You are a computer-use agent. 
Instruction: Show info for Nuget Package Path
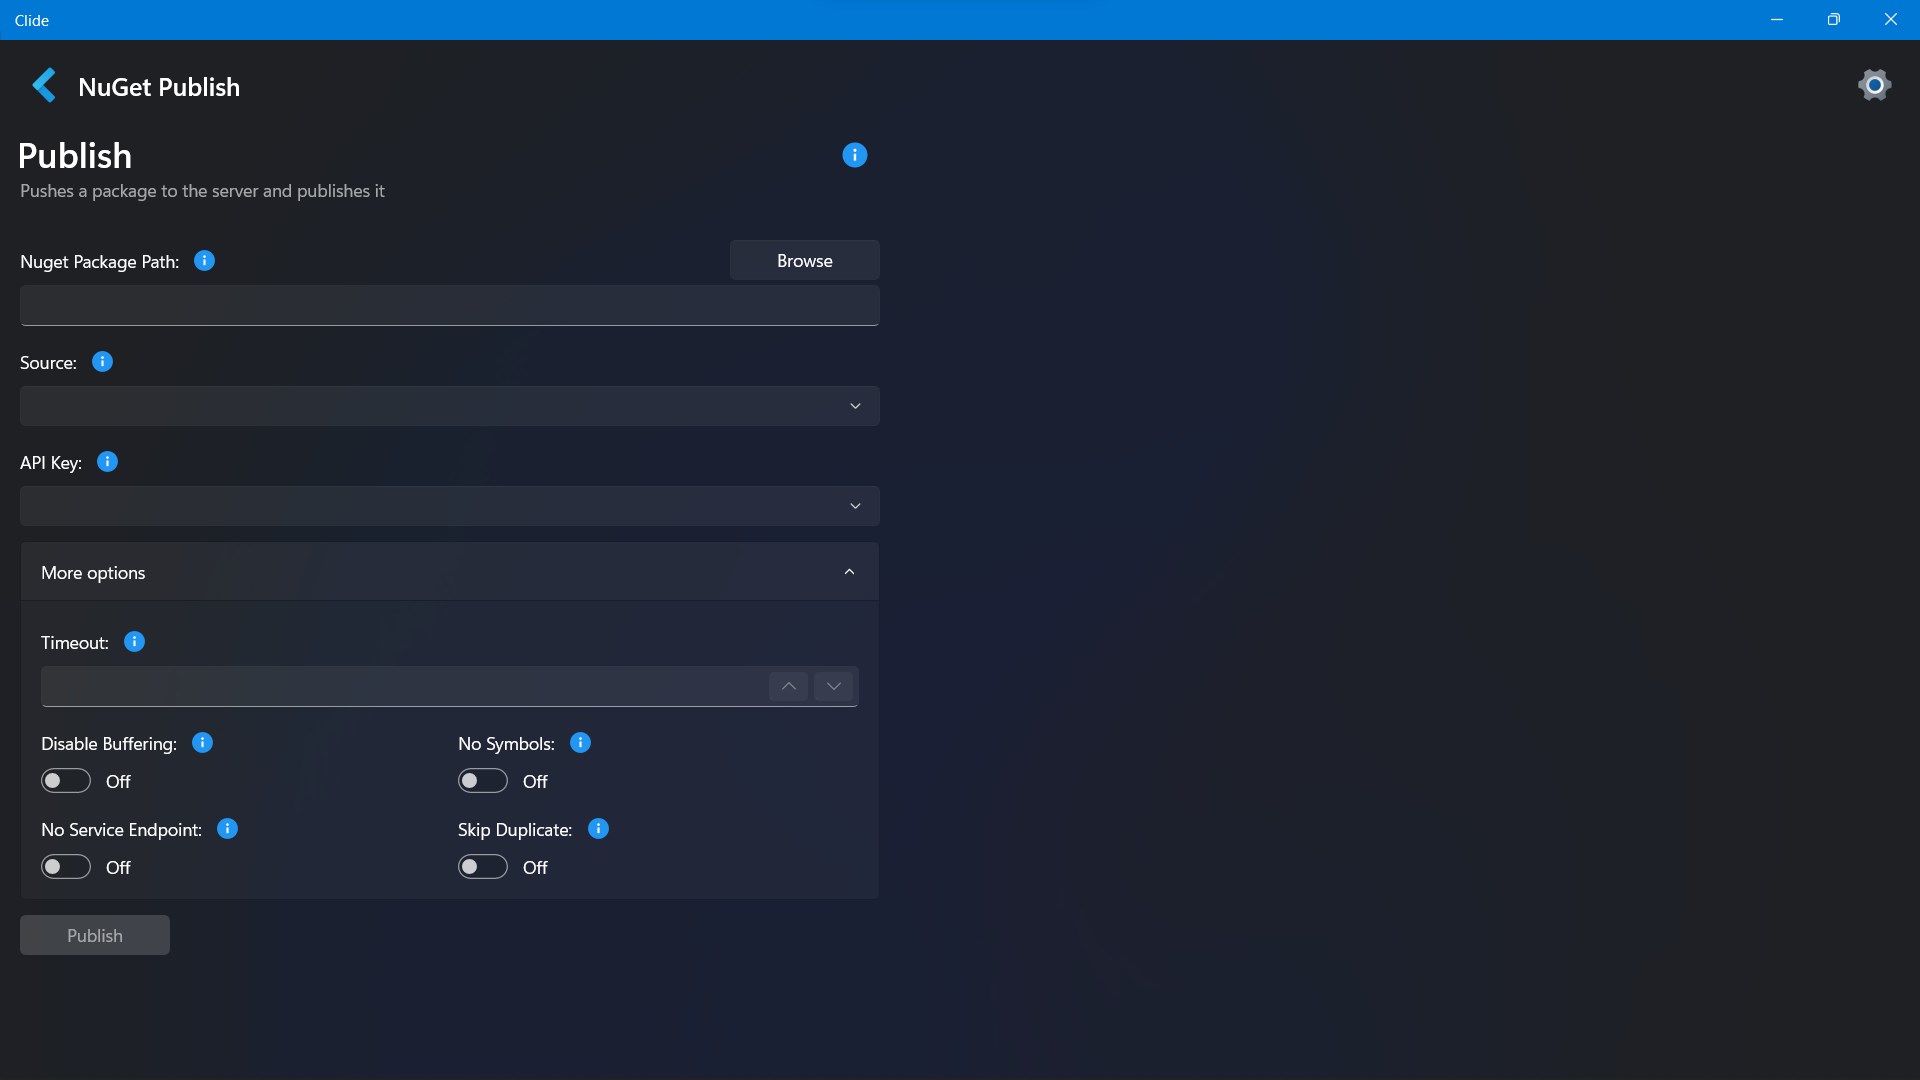[204, 261]
